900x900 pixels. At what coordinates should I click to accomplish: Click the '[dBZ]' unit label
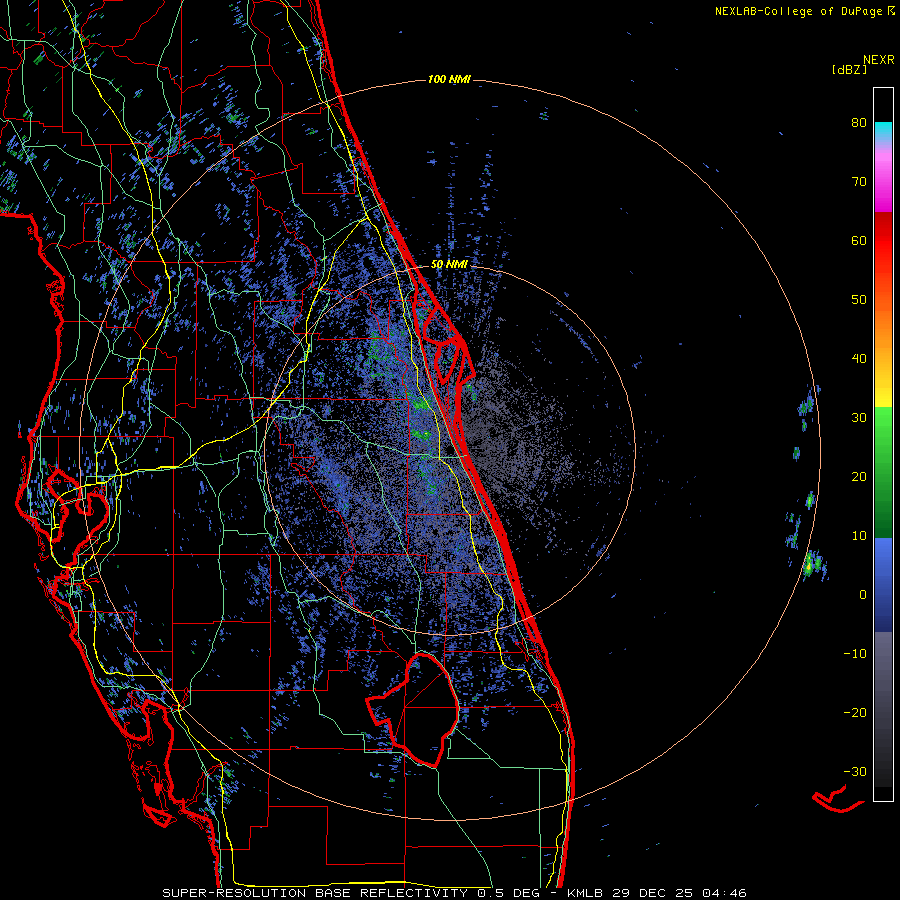(849, 69)
